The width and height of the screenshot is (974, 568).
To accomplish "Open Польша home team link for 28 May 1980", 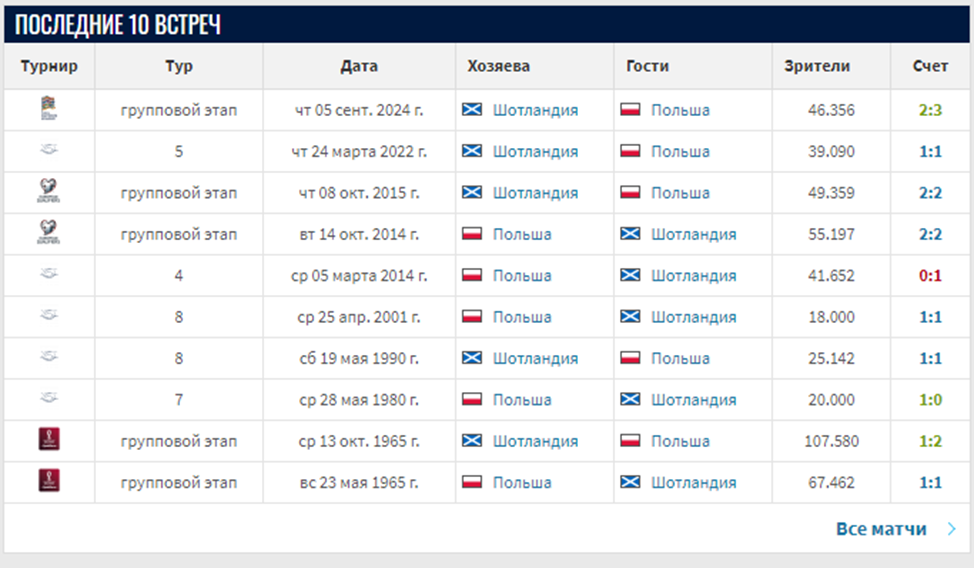I will coord(521,399).
